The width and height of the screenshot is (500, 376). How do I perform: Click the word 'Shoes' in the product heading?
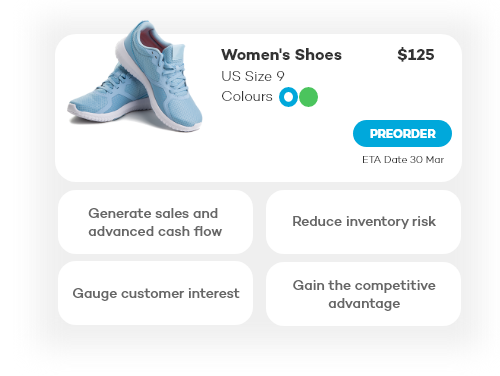[x=318, y=55]
